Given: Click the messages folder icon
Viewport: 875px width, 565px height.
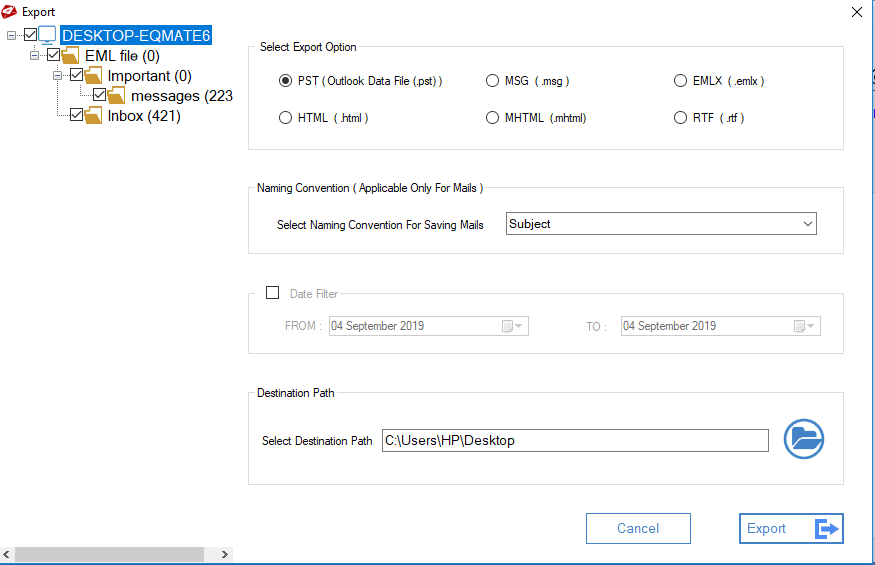Looking at the screenshot, I should pos(116,95).
